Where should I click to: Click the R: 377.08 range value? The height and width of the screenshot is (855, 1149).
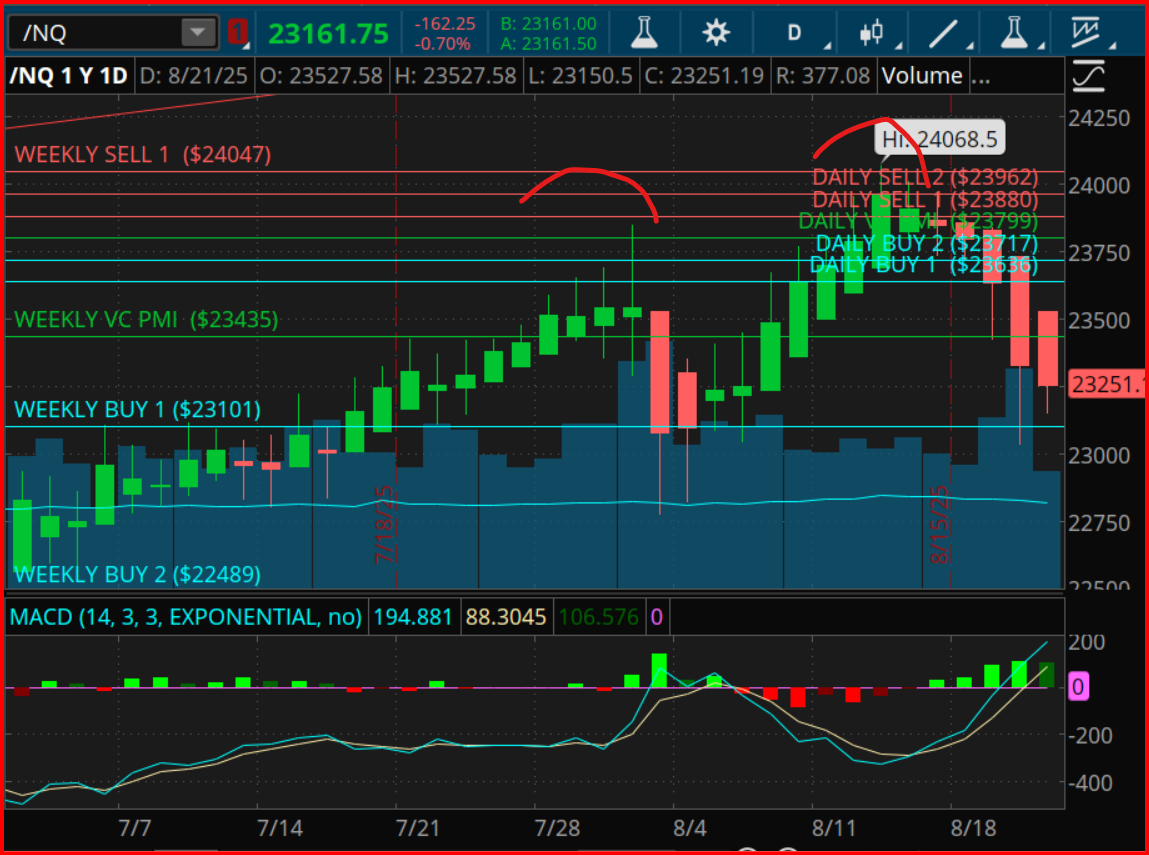823,75
